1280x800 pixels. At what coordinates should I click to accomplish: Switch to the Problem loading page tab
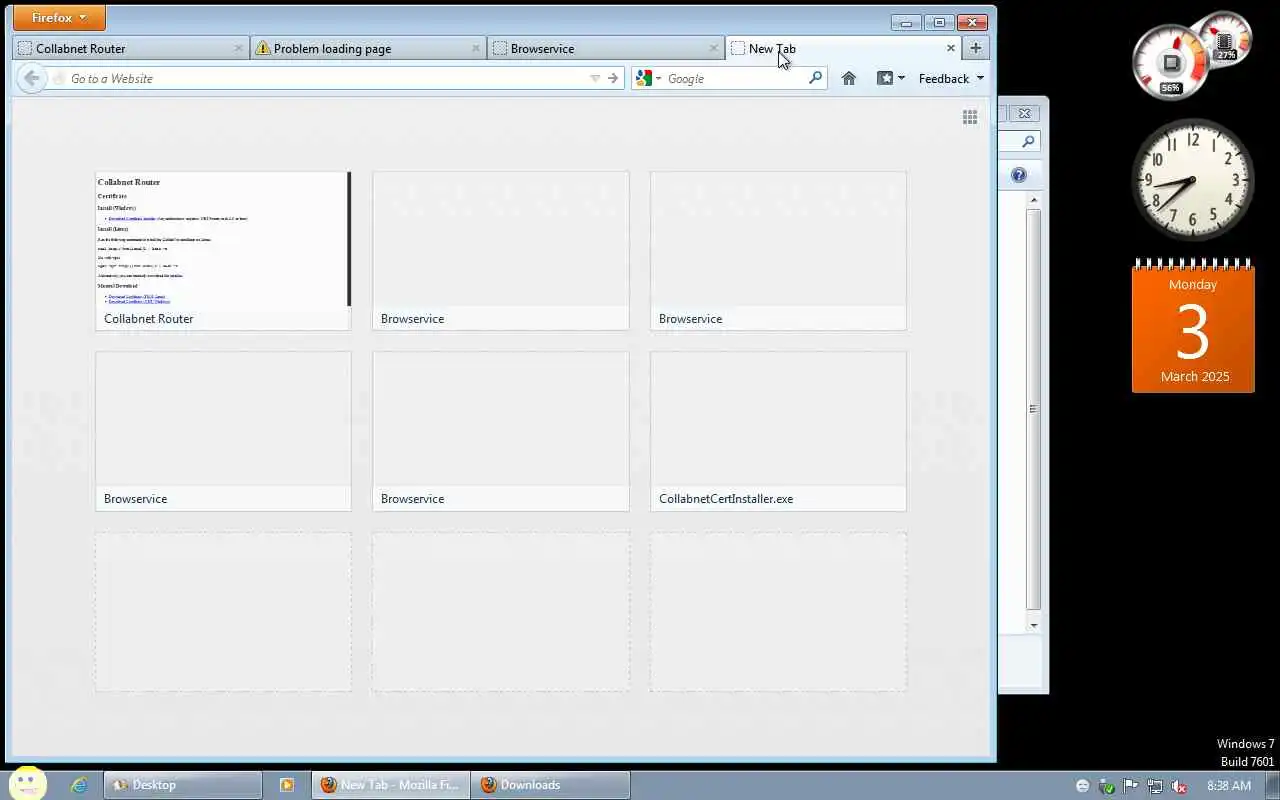[368, 48]
